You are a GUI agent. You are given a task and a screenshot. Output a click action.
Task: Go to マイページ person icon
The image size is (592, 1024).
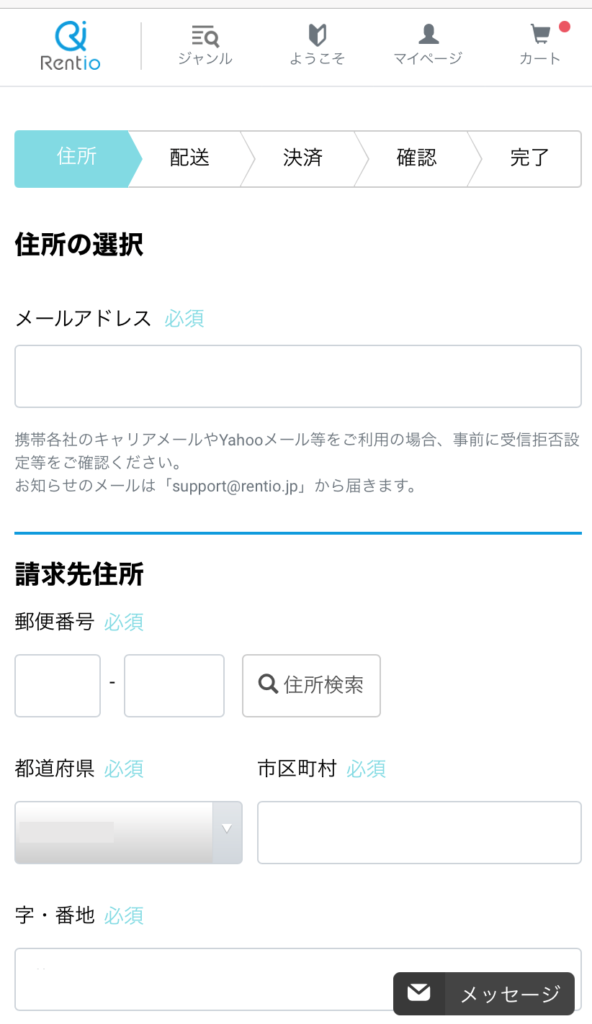(428, 34)
